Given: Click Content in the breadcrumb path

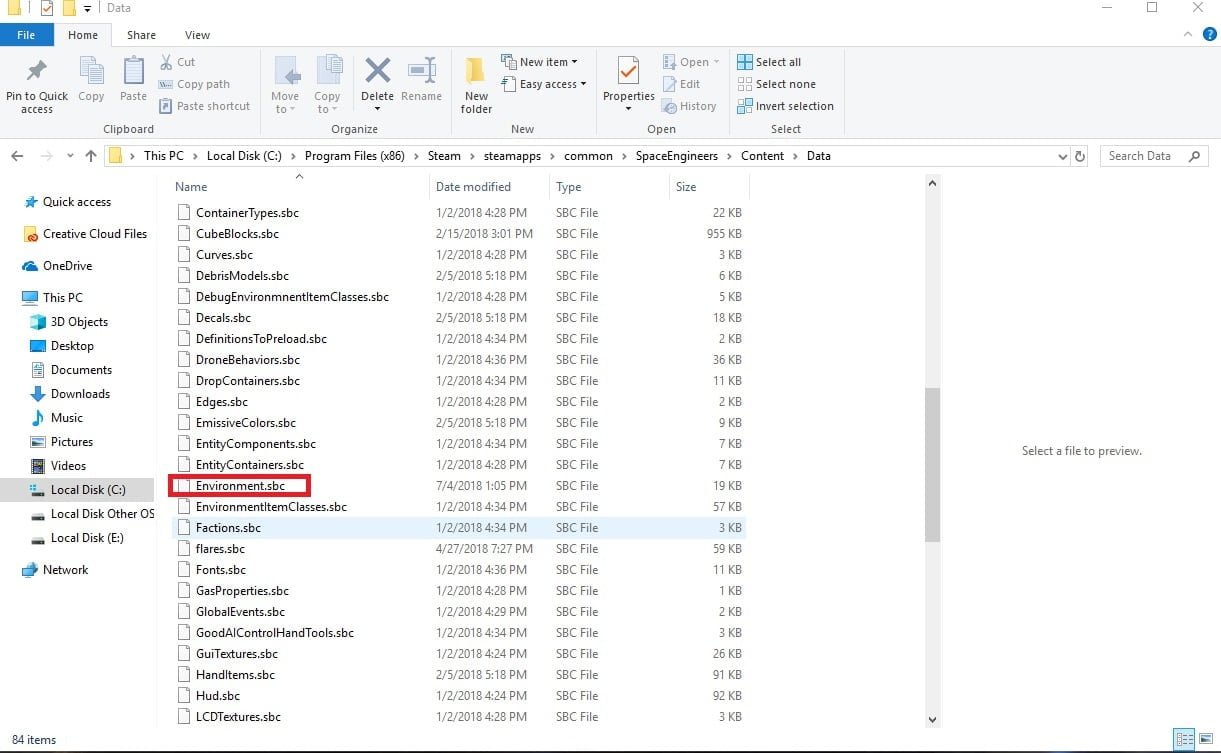Looking at the screenshot, I should [763, 156].
